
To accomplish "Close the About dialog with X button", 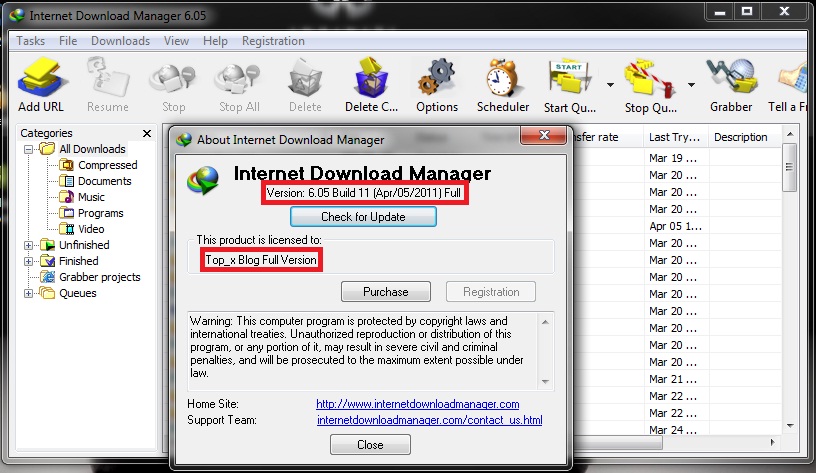I will 544,135.
